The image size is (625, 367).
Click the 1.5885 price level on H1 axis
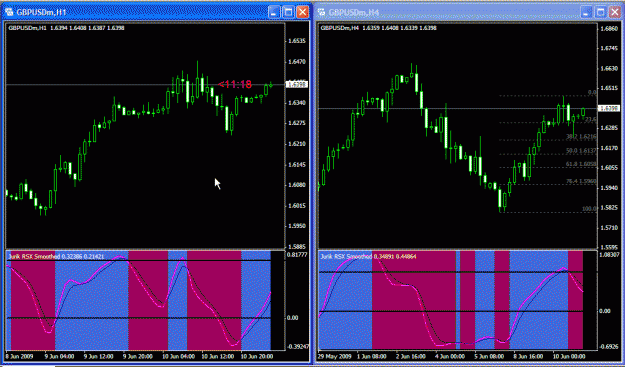[x=297, y=247]
